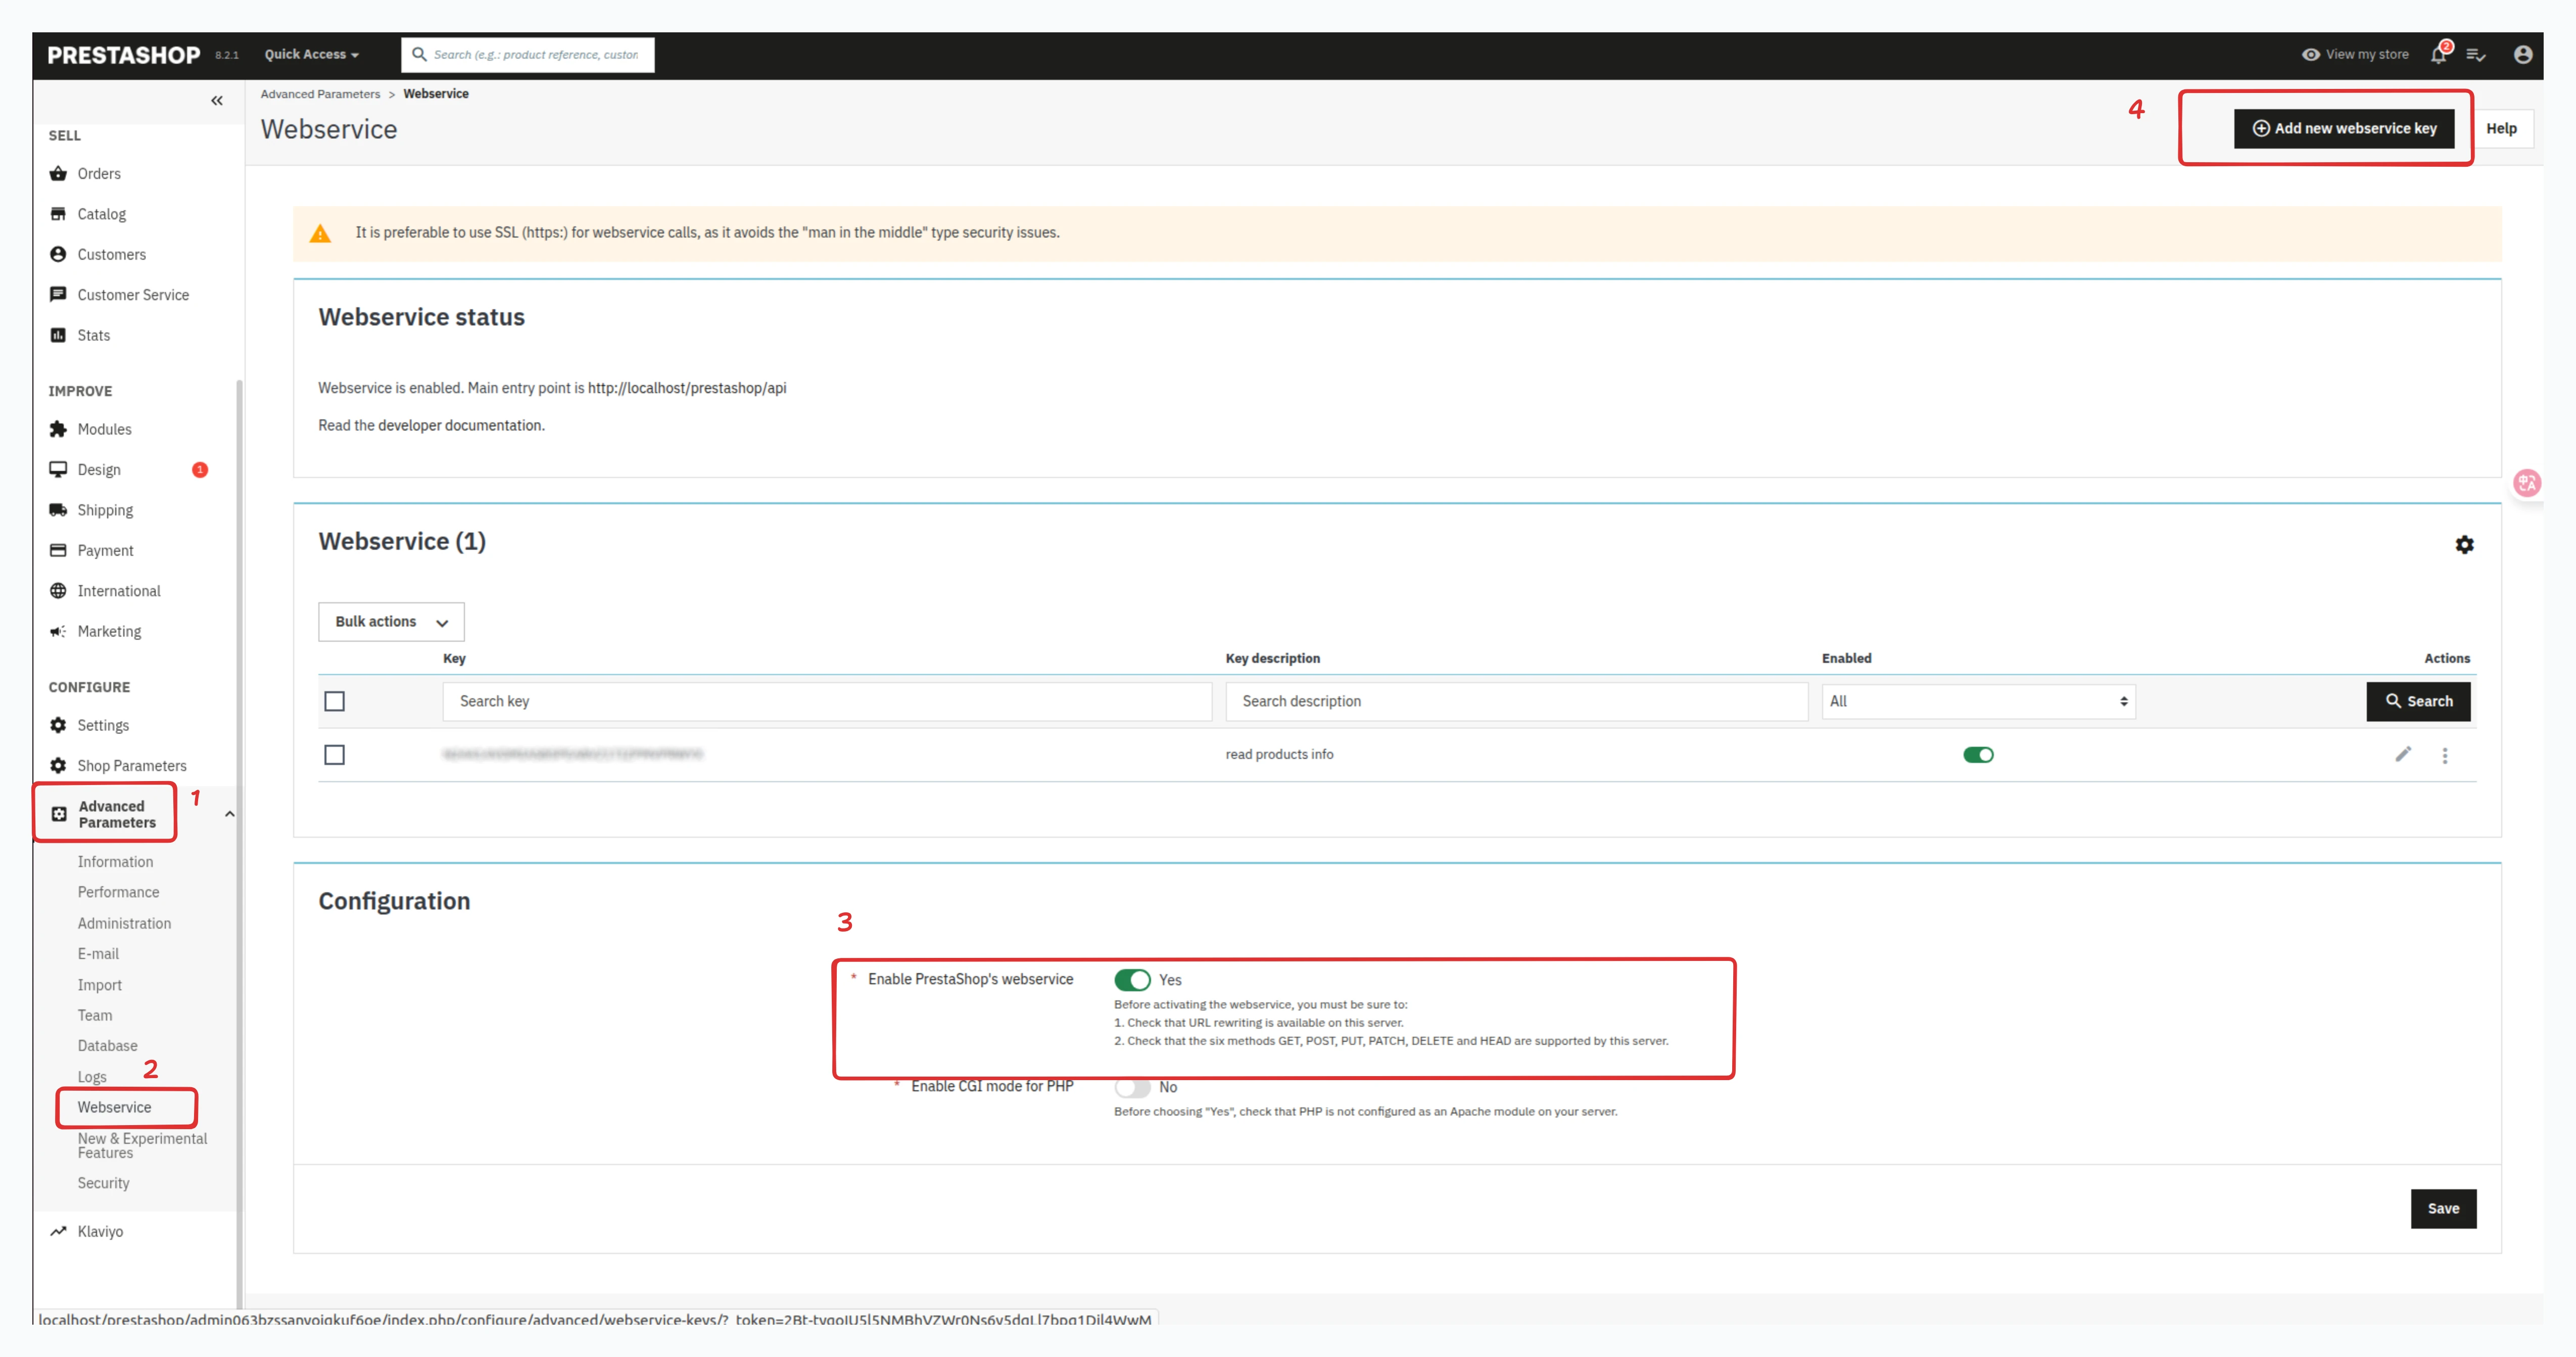This screenshot has height=1357, width=2576.
Task: Click Advanced Parameters breadcrumb link
Action: pos(320,94)
